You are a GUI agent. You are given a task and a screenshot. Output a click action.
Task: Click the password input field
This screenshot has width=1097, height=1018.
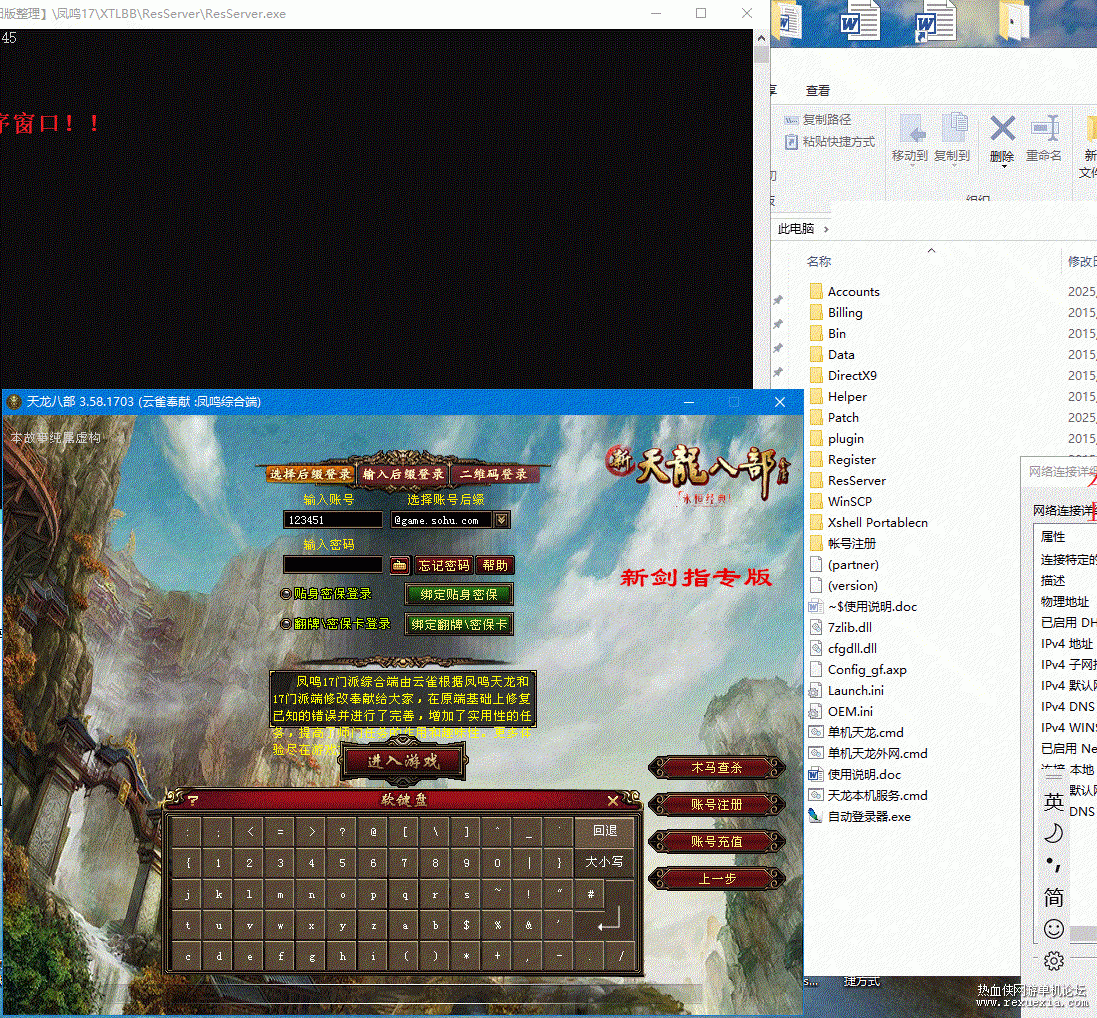click(x=333, y=565)
